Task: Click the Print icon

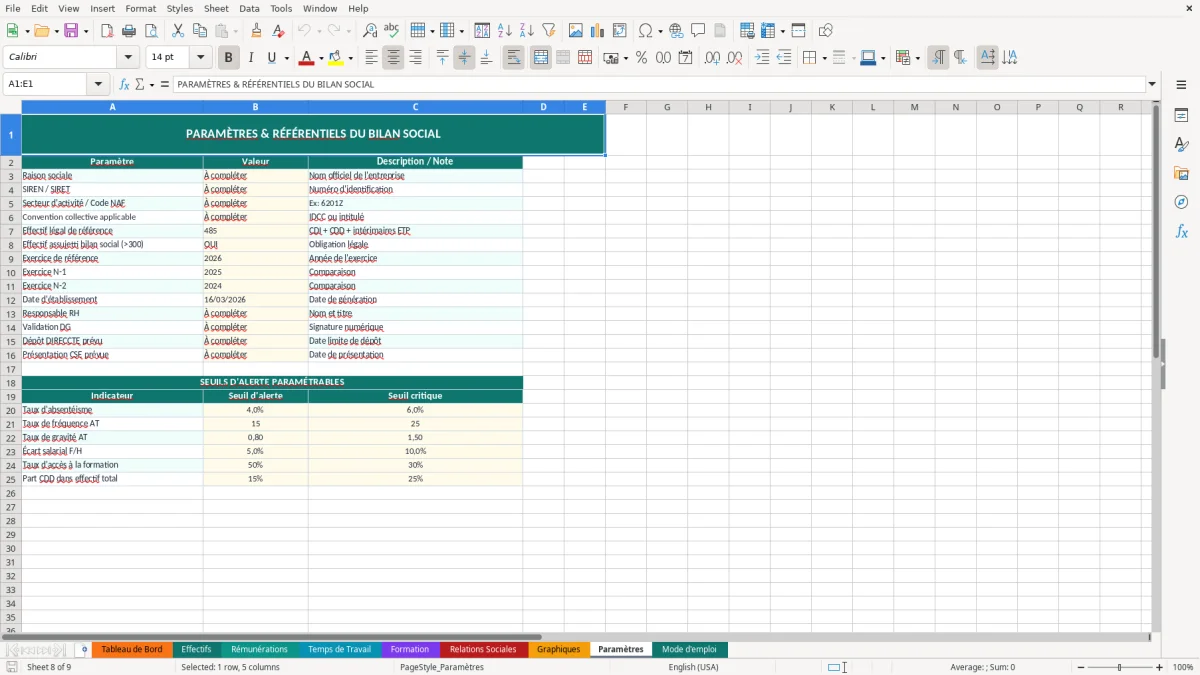Action: [129, 31]
